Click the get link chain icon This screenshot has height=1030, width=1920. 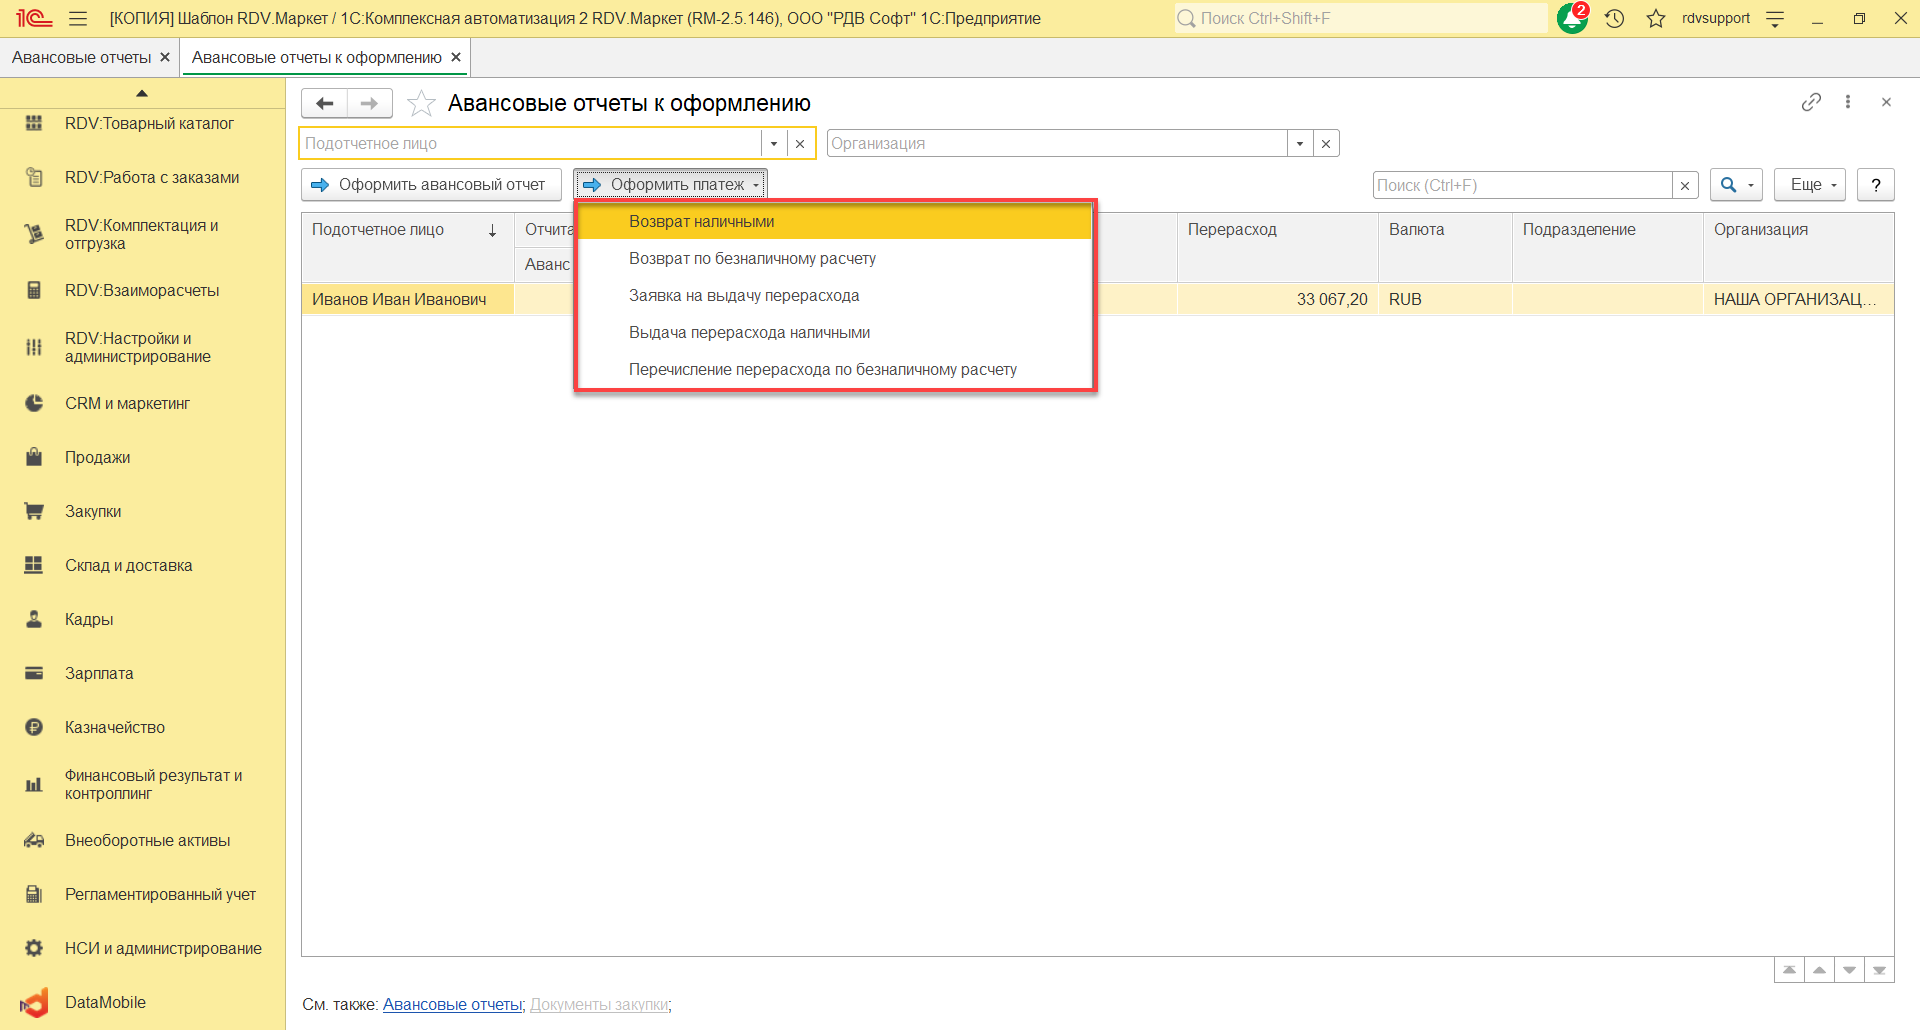pyautogui.click(x=1811, y=102)
